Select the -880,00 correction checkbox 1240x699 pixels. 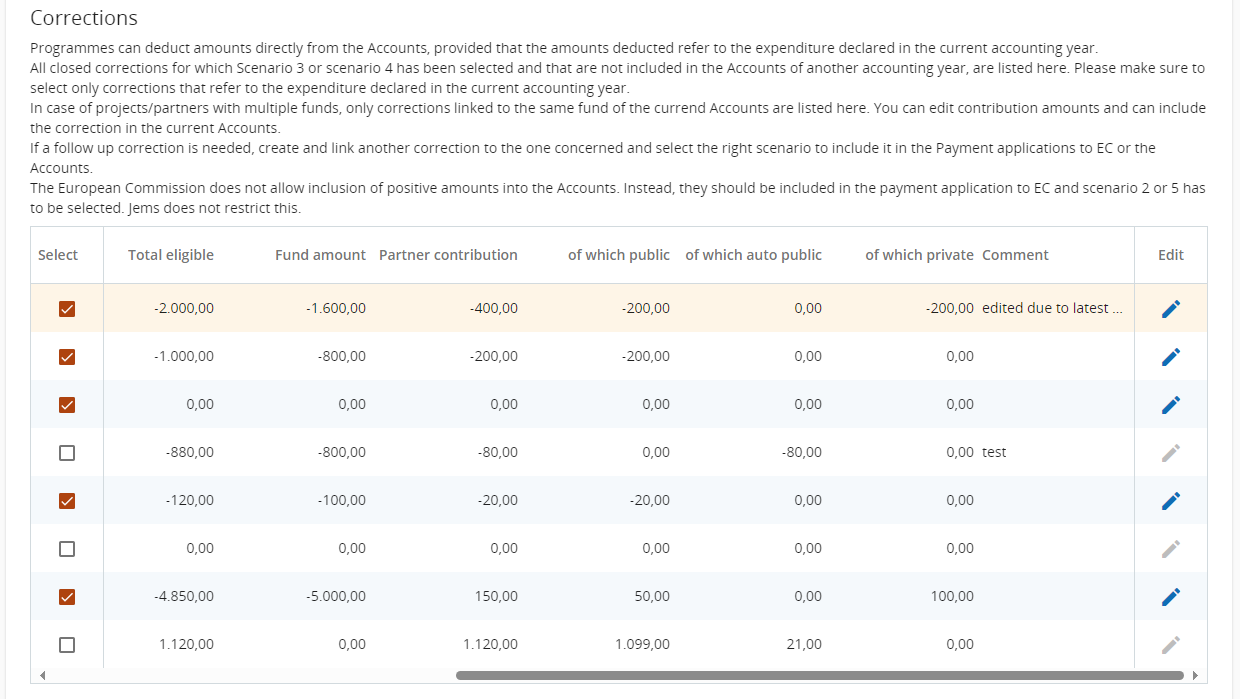coord(67,453)
